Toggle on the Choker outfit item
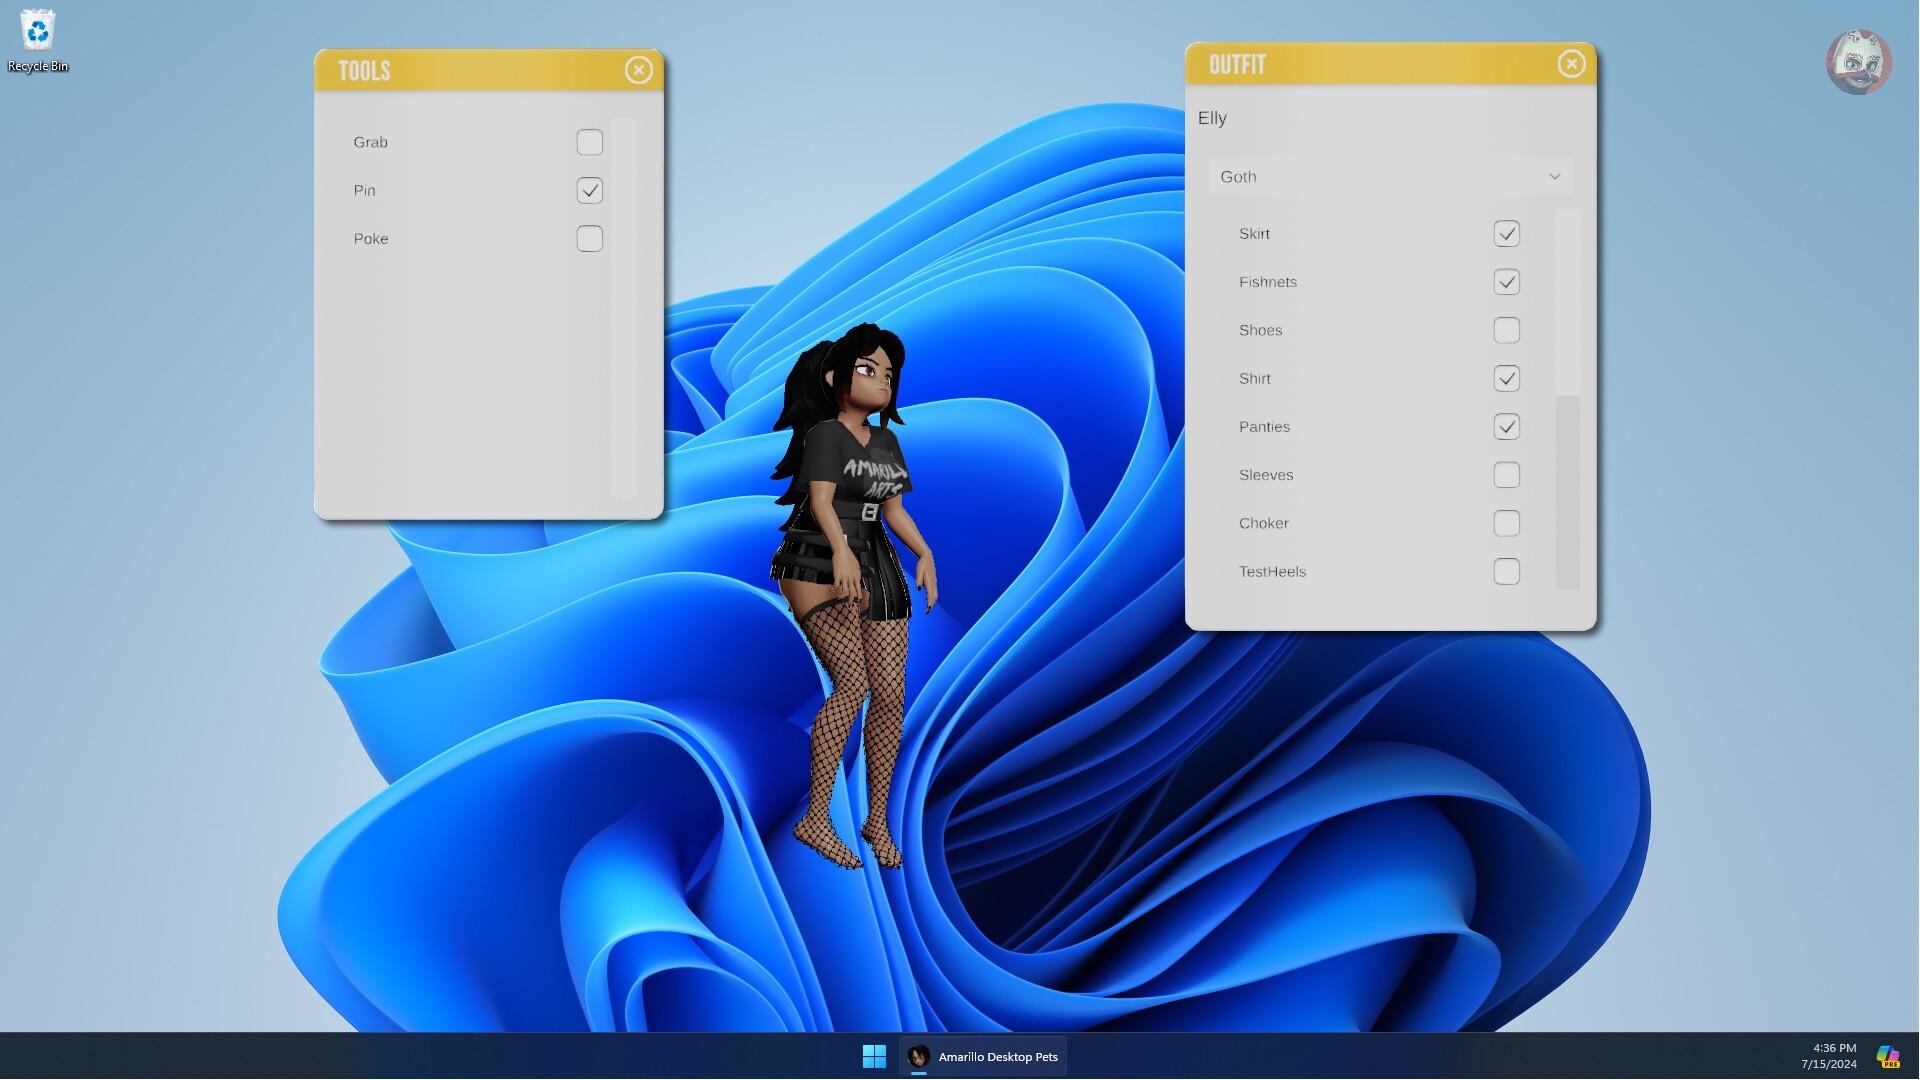This screenshot has height=1080, width=1920. [1507, 523]
